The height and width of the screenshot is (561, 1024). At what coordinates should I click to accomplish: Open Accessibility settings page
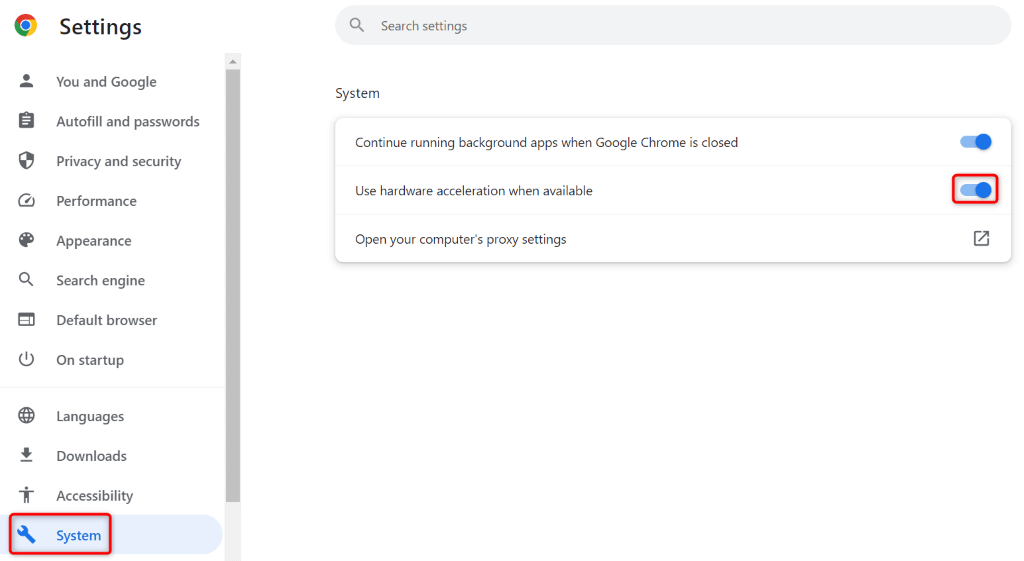(94, 496)
